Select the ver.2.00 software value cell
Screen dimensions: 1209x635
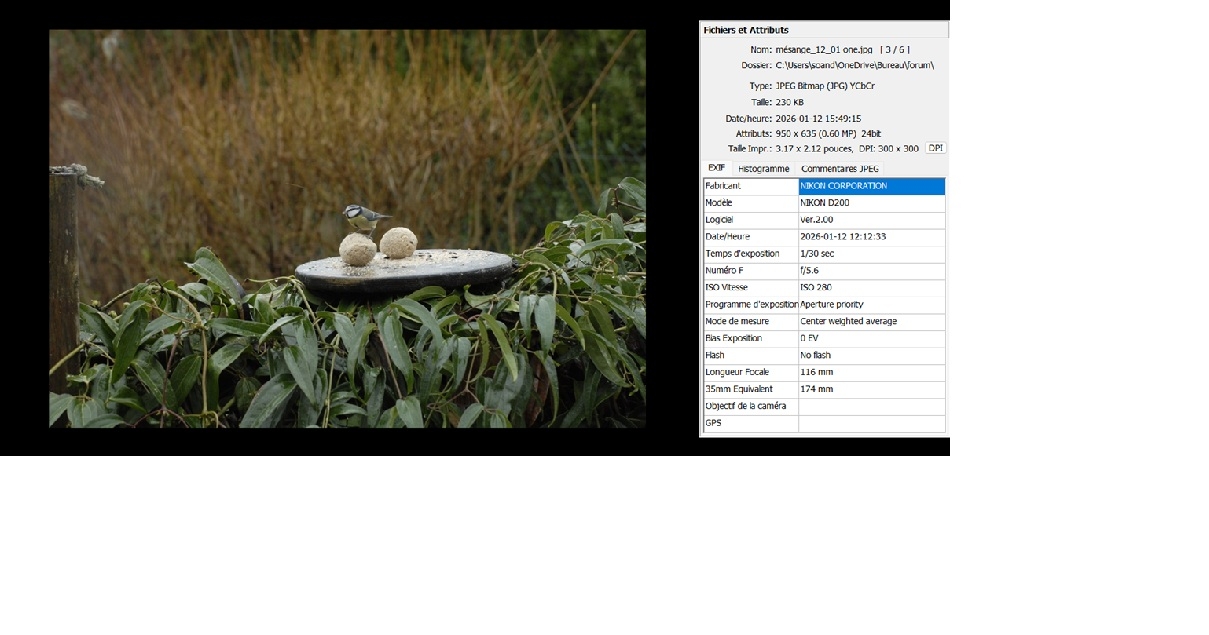pyautogui.click(x=817, y=220)
